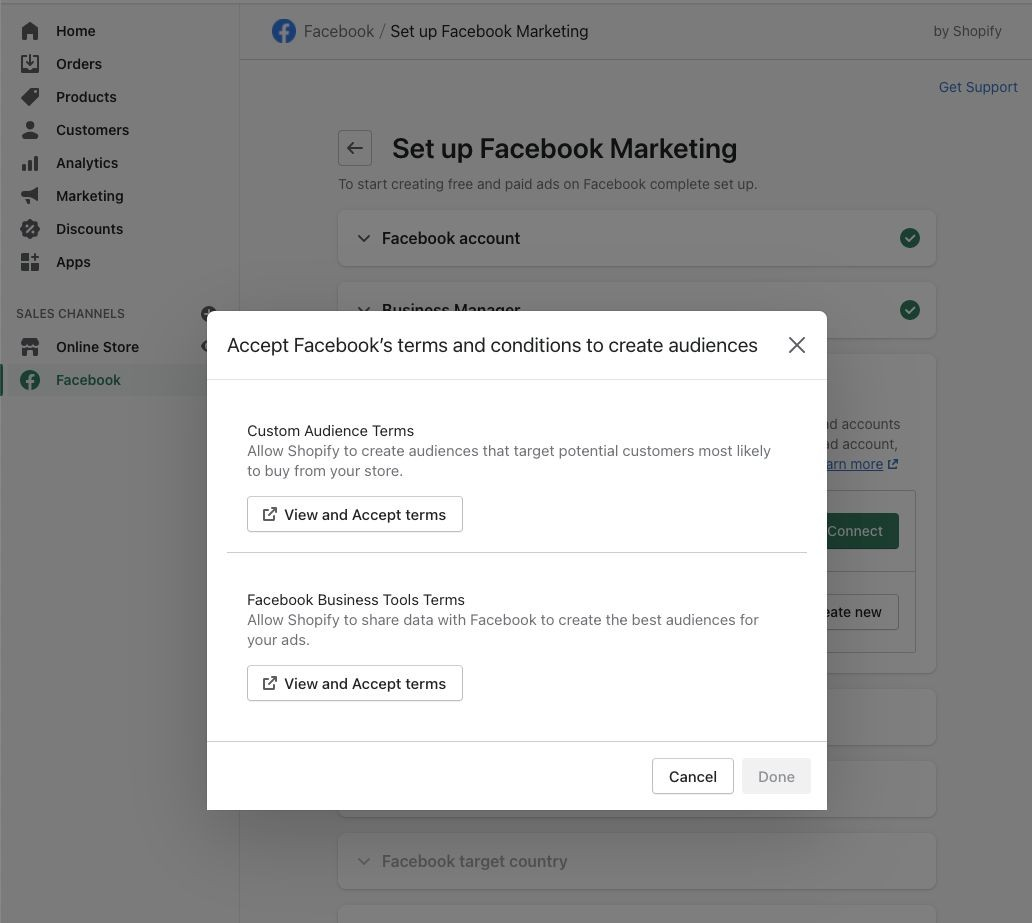Screen dimensions: 1032x923
Task: Expand the Facebook target country section
Action: point(474,861)
